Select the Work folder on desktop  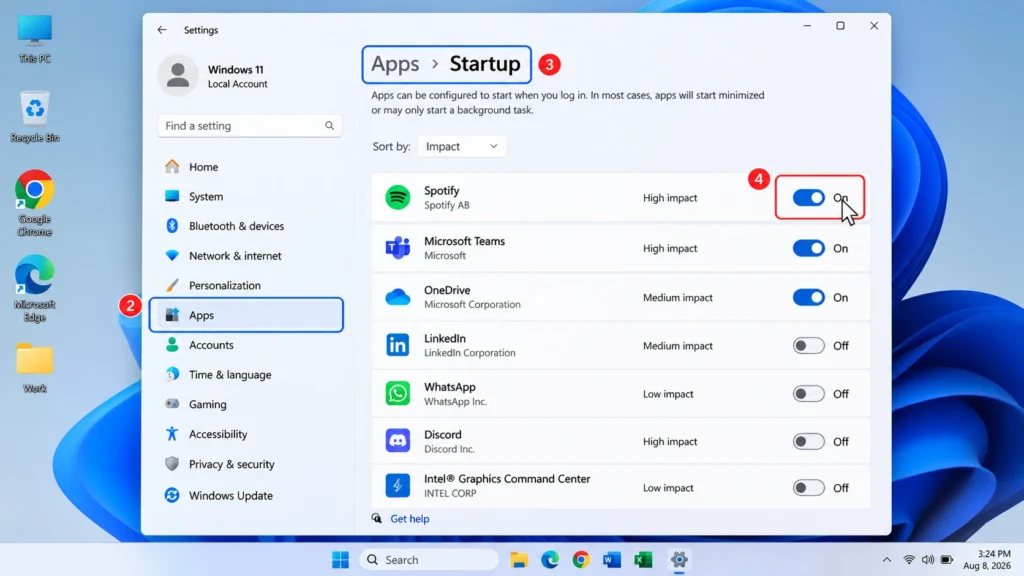35,368
